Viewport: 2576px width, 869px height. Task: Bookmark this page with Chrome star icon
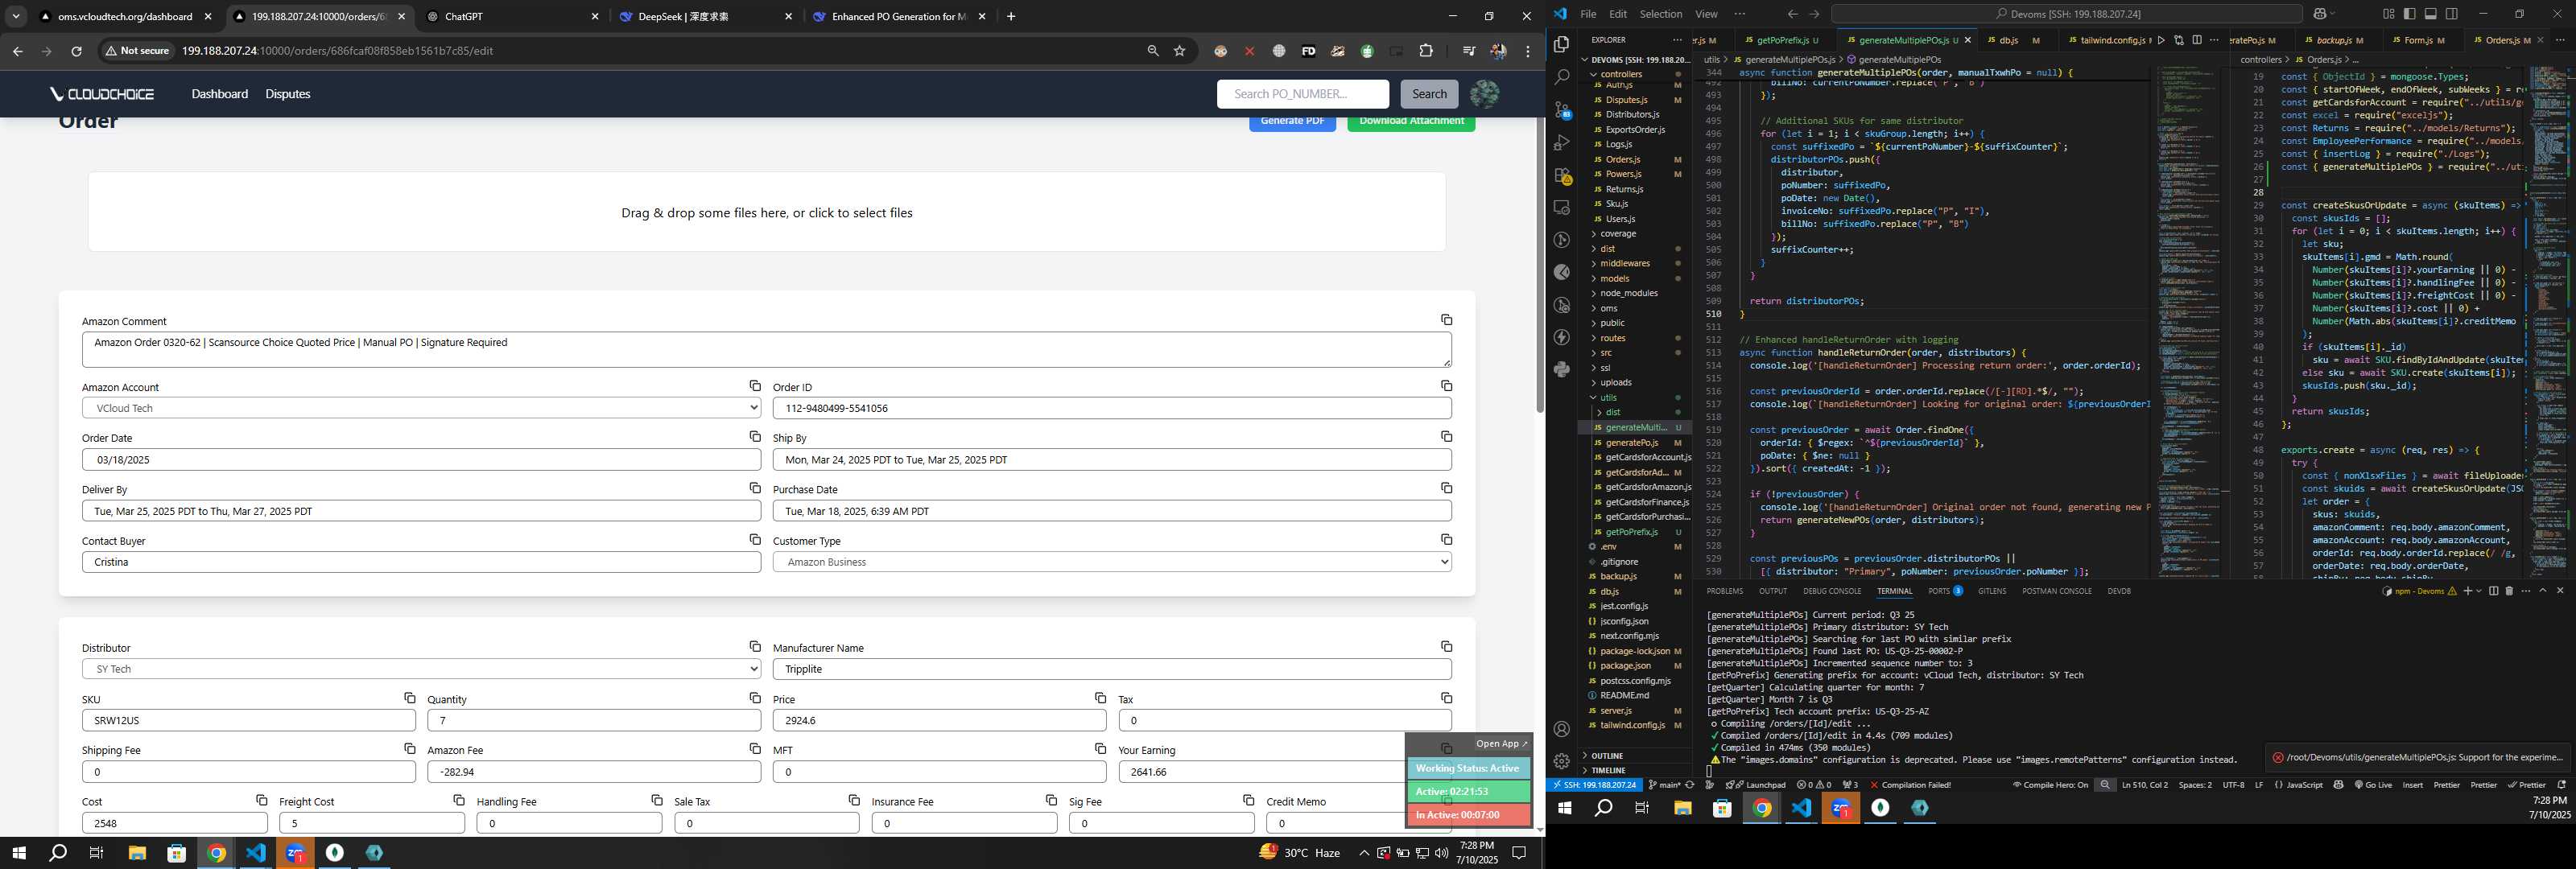tap(1179, 51)
